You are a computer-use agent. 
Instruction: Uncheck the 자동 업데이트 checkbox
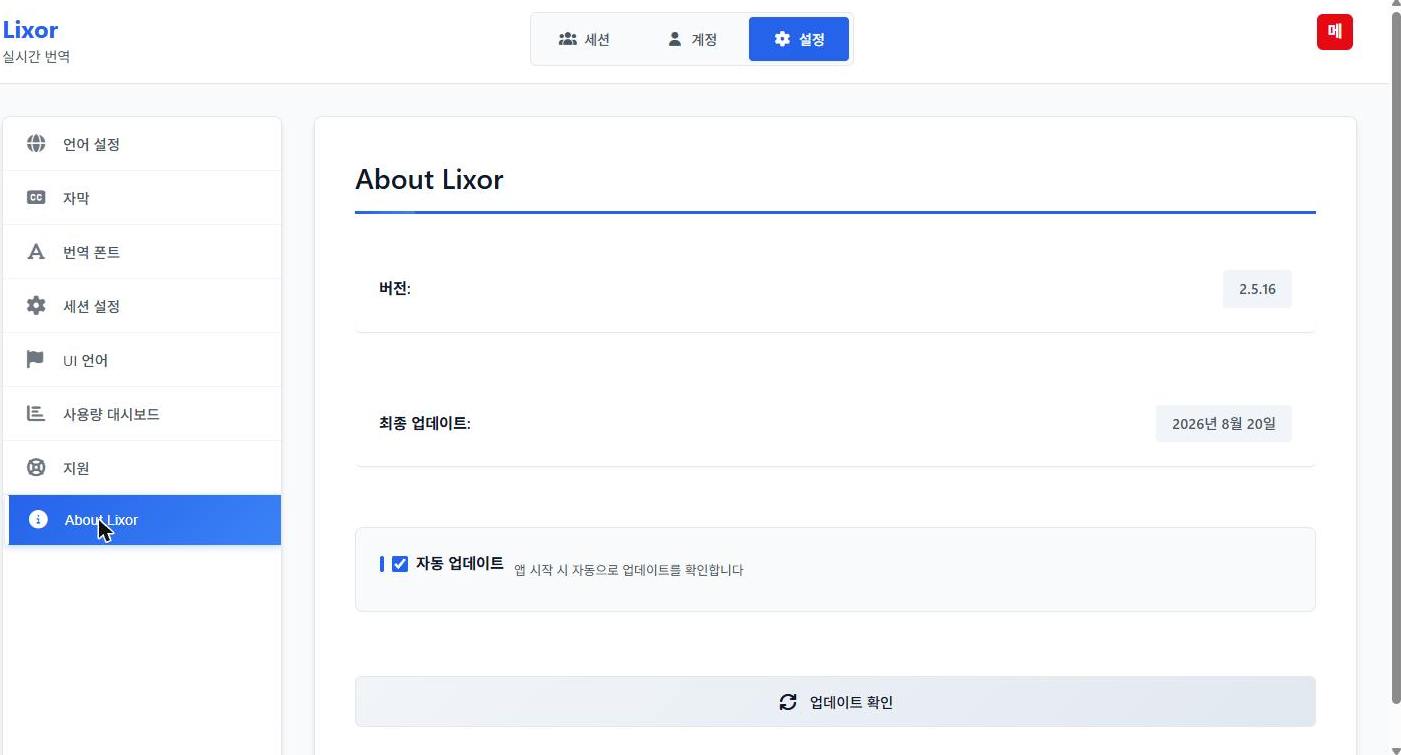(x=400, y=564)
